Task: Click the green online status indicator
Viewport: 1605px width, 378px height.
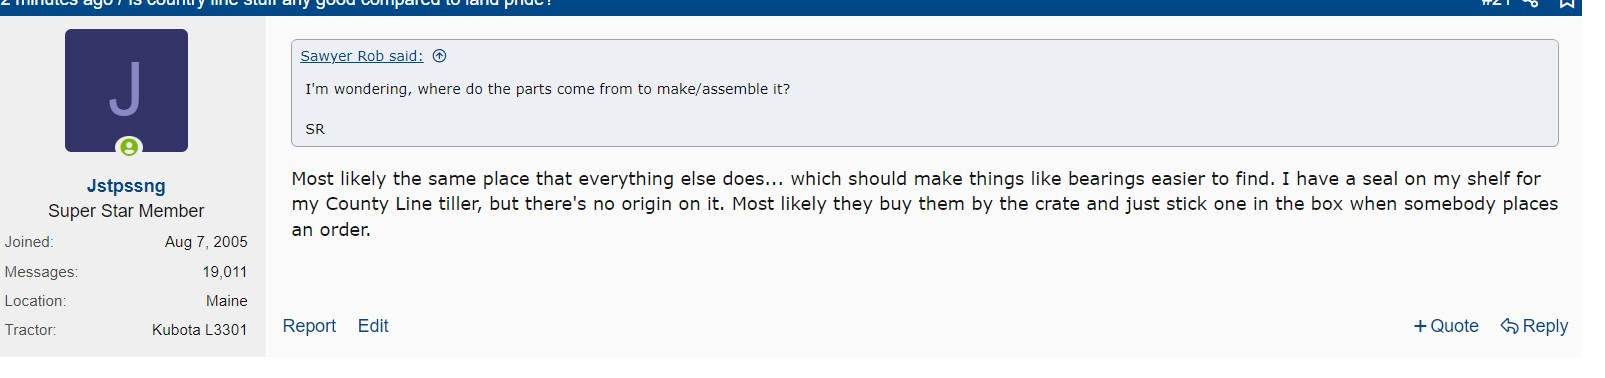Action: coord(129,147)
